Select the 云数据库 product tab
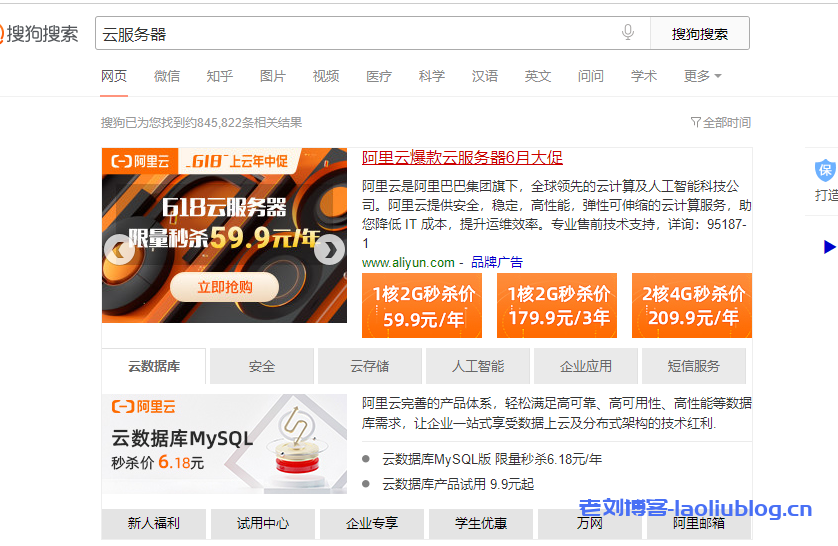The width and height of the screenshot is (838, 546). pos(154,366)
